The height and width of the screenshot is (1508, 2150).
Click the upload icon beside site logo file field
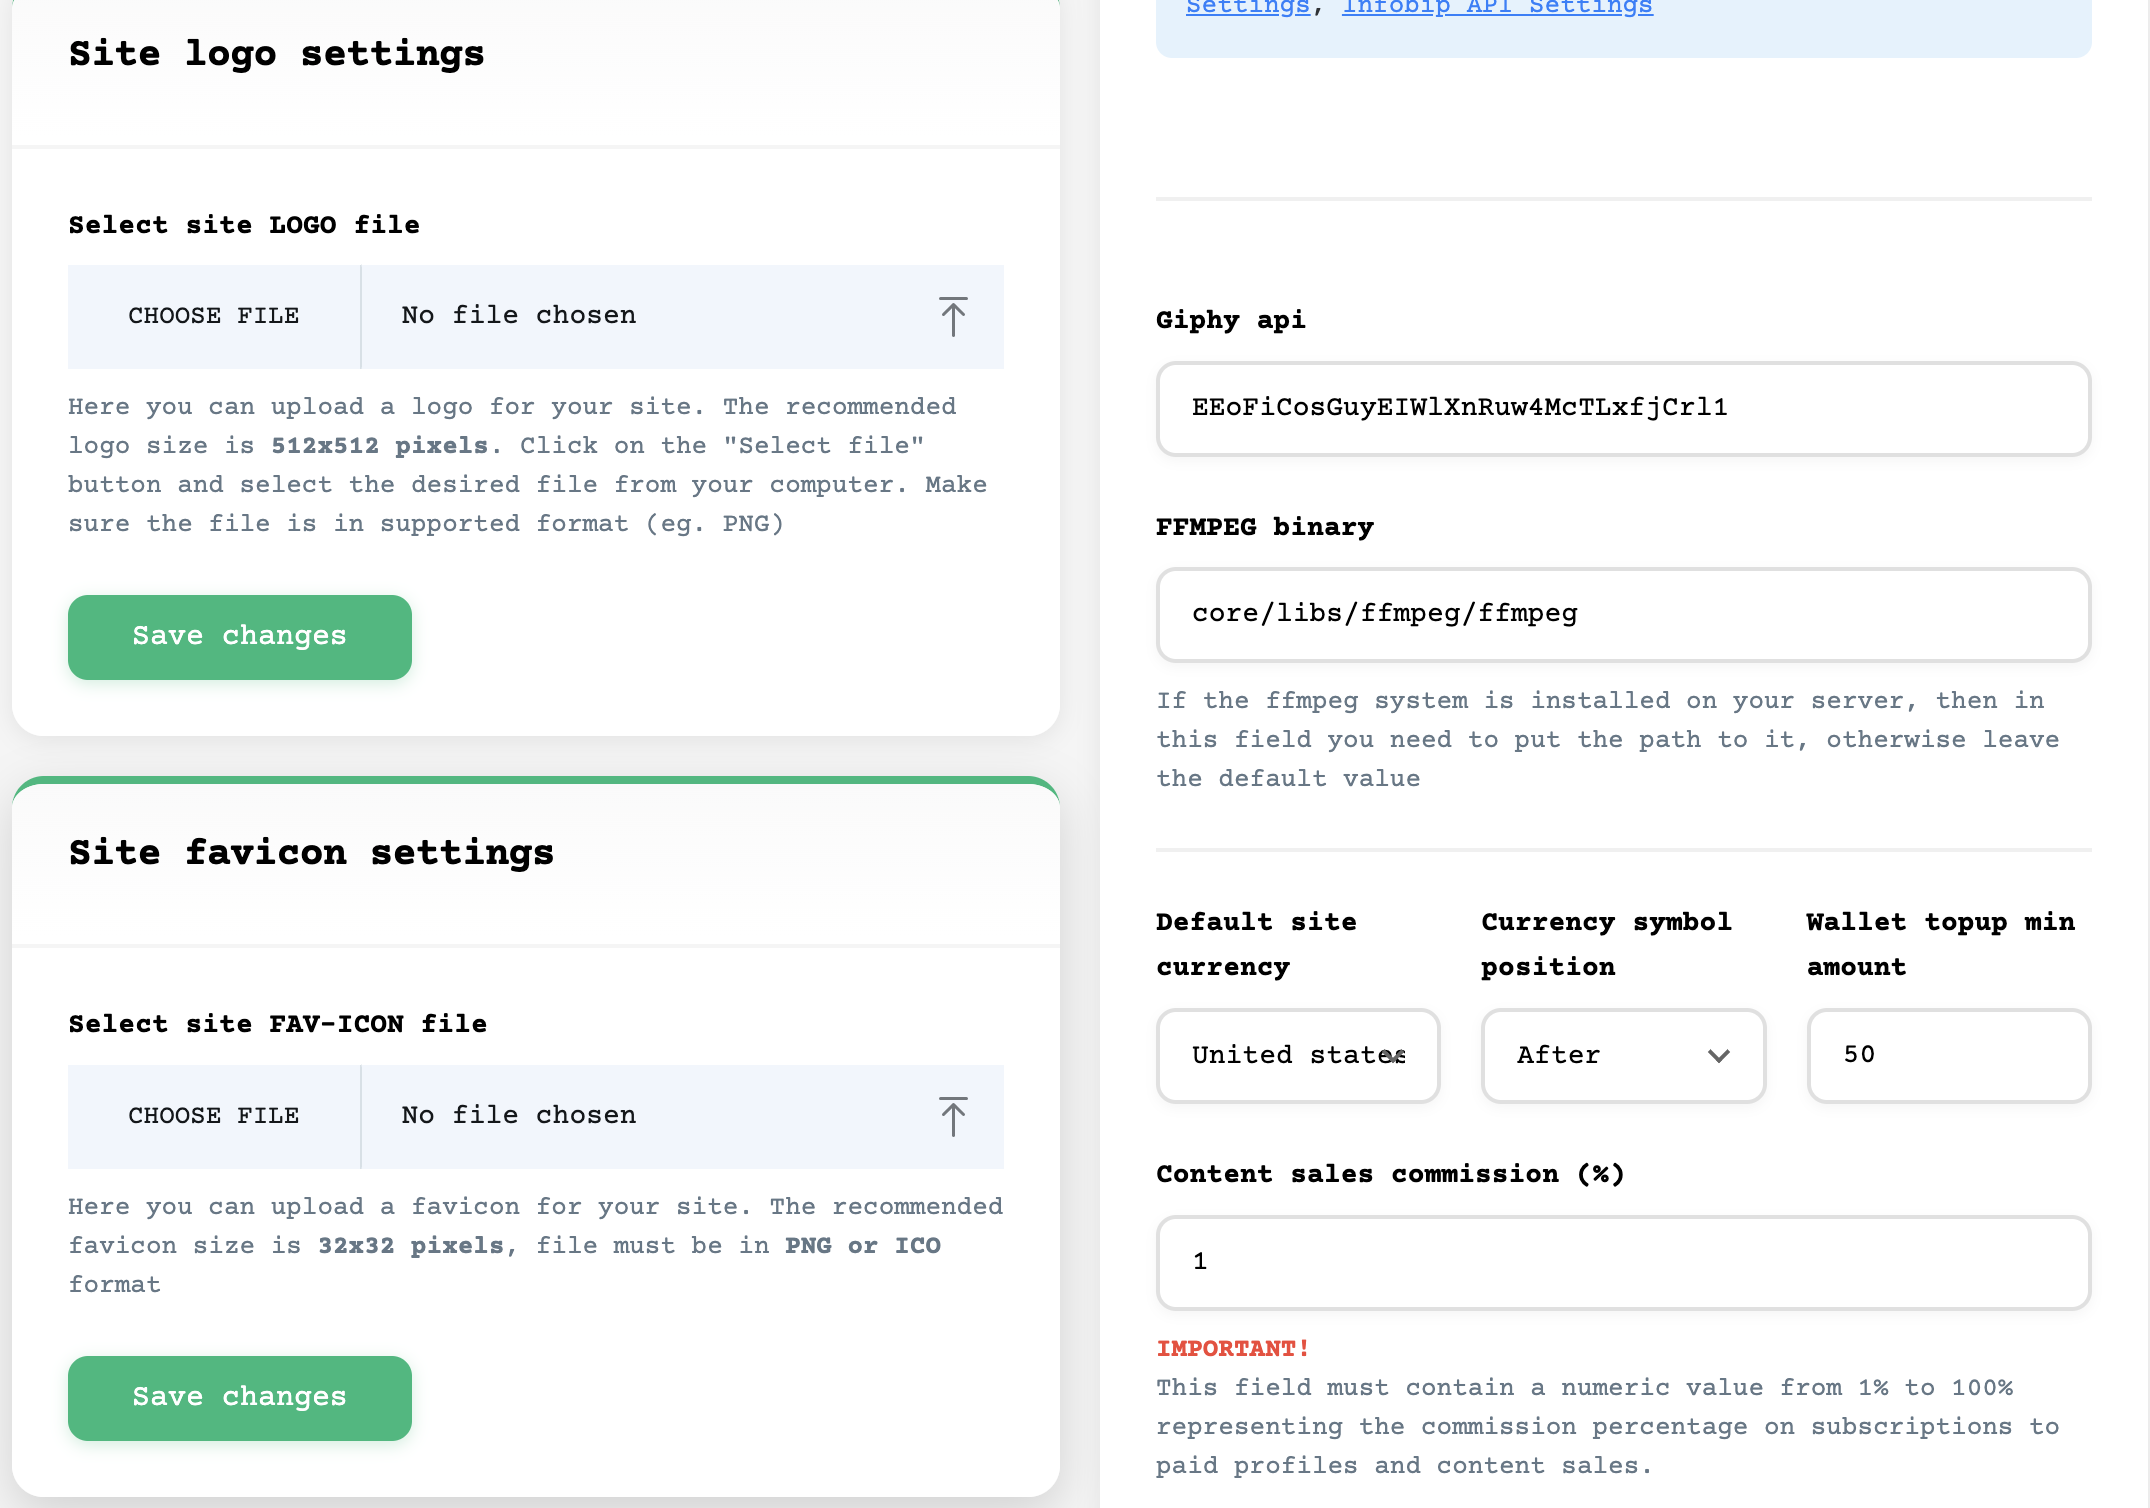point(953,316)
